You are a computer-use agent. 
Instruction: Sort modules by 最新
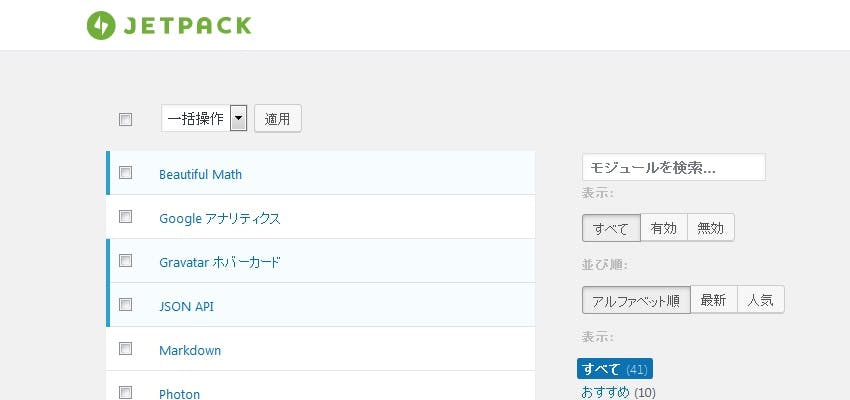[x=713, y=300]
